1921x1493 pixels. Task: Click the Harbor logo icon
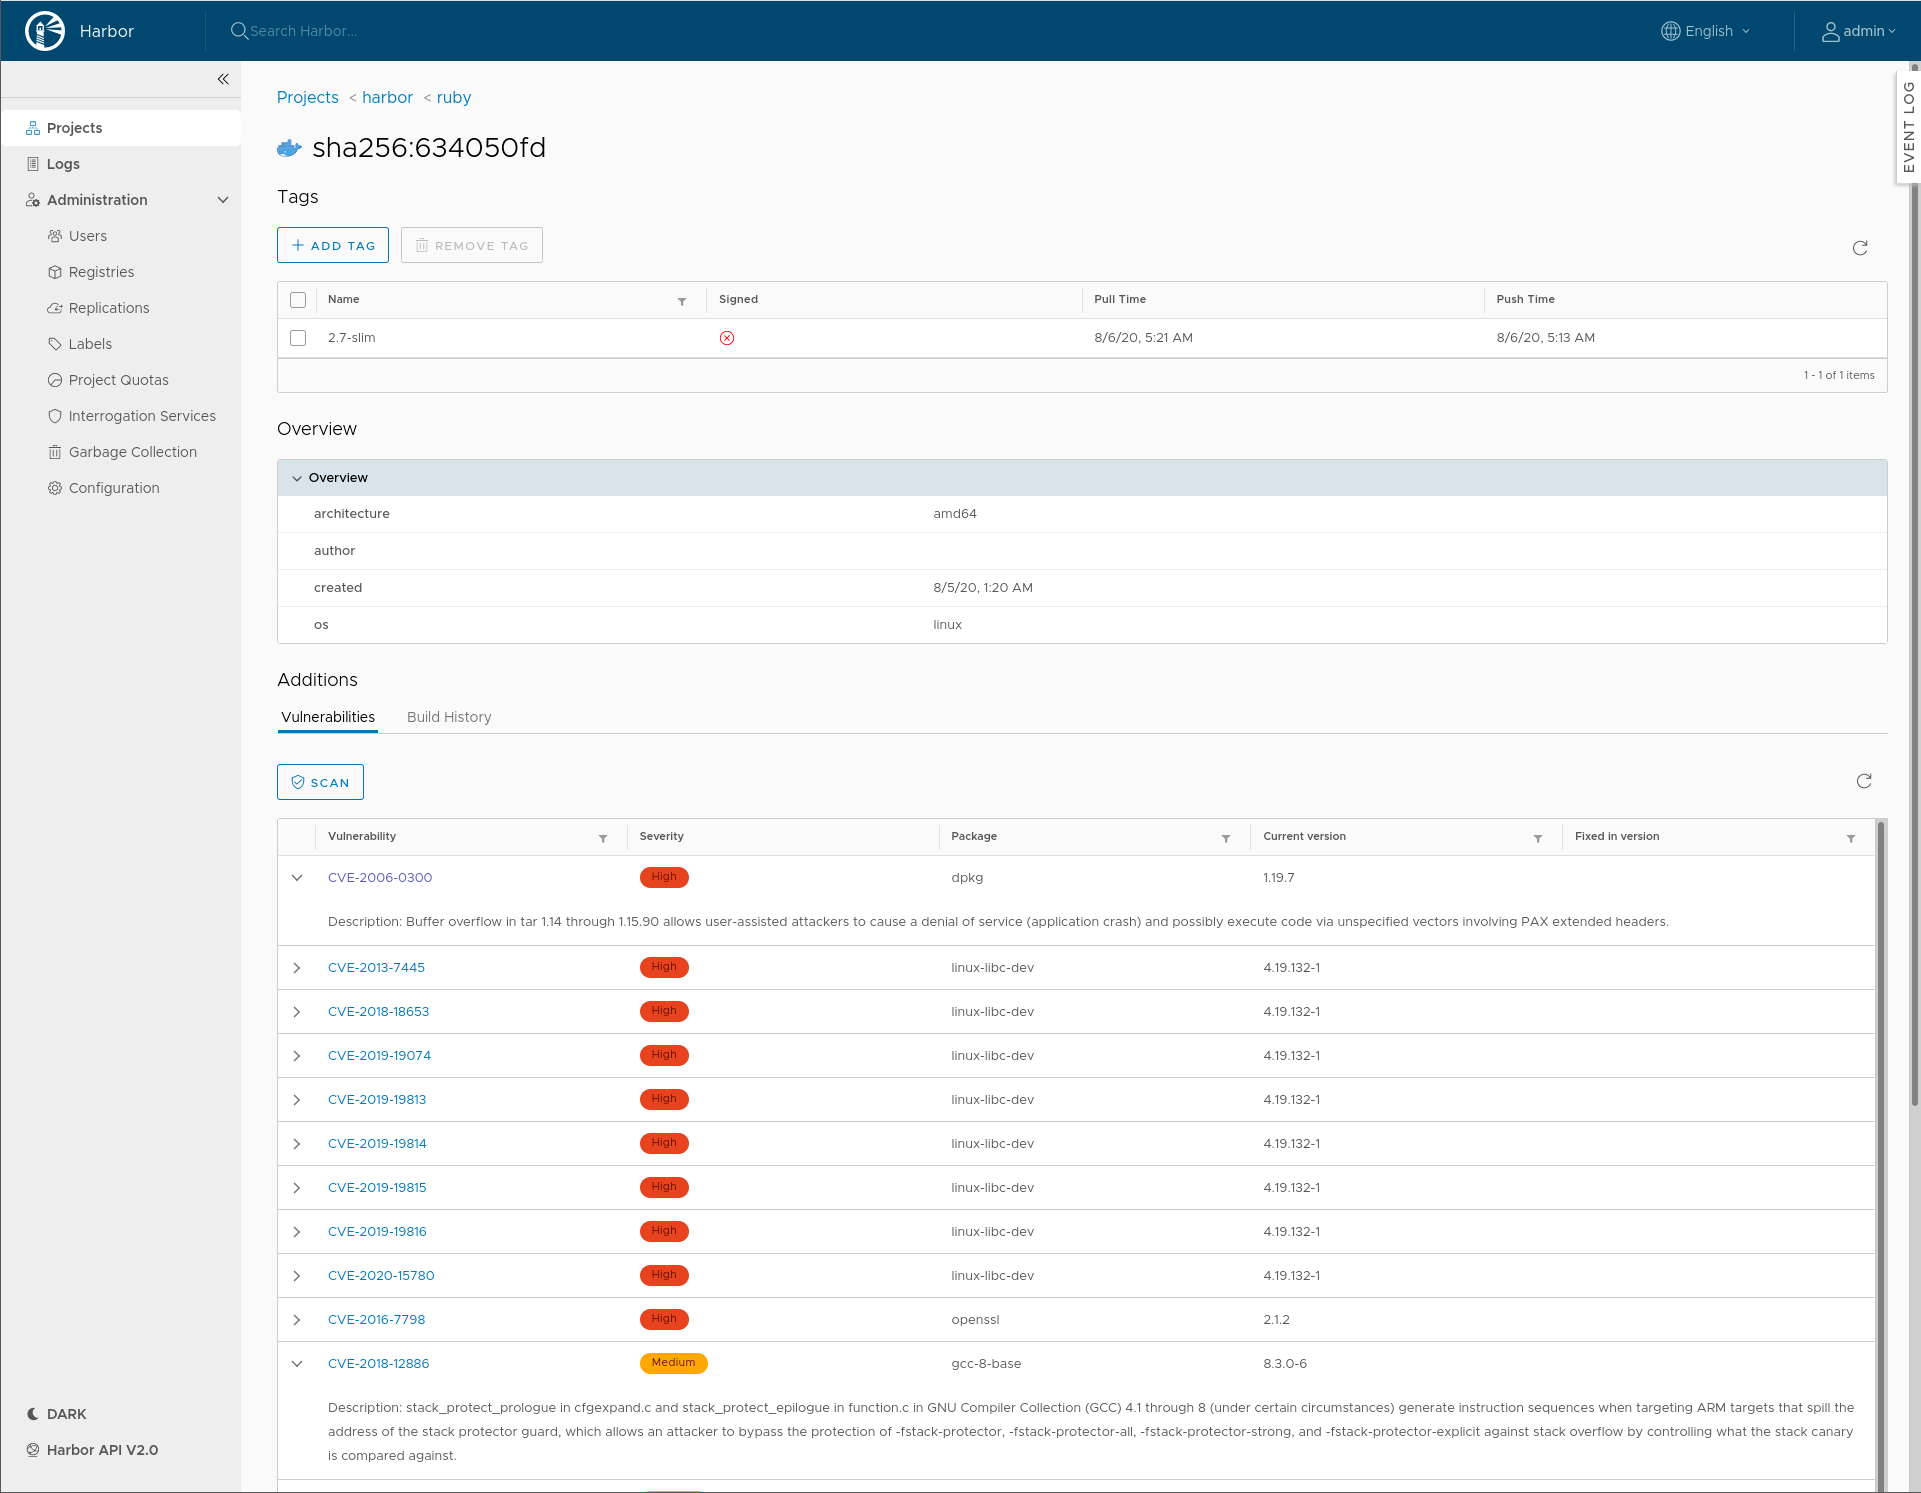[x=45, y=31]
